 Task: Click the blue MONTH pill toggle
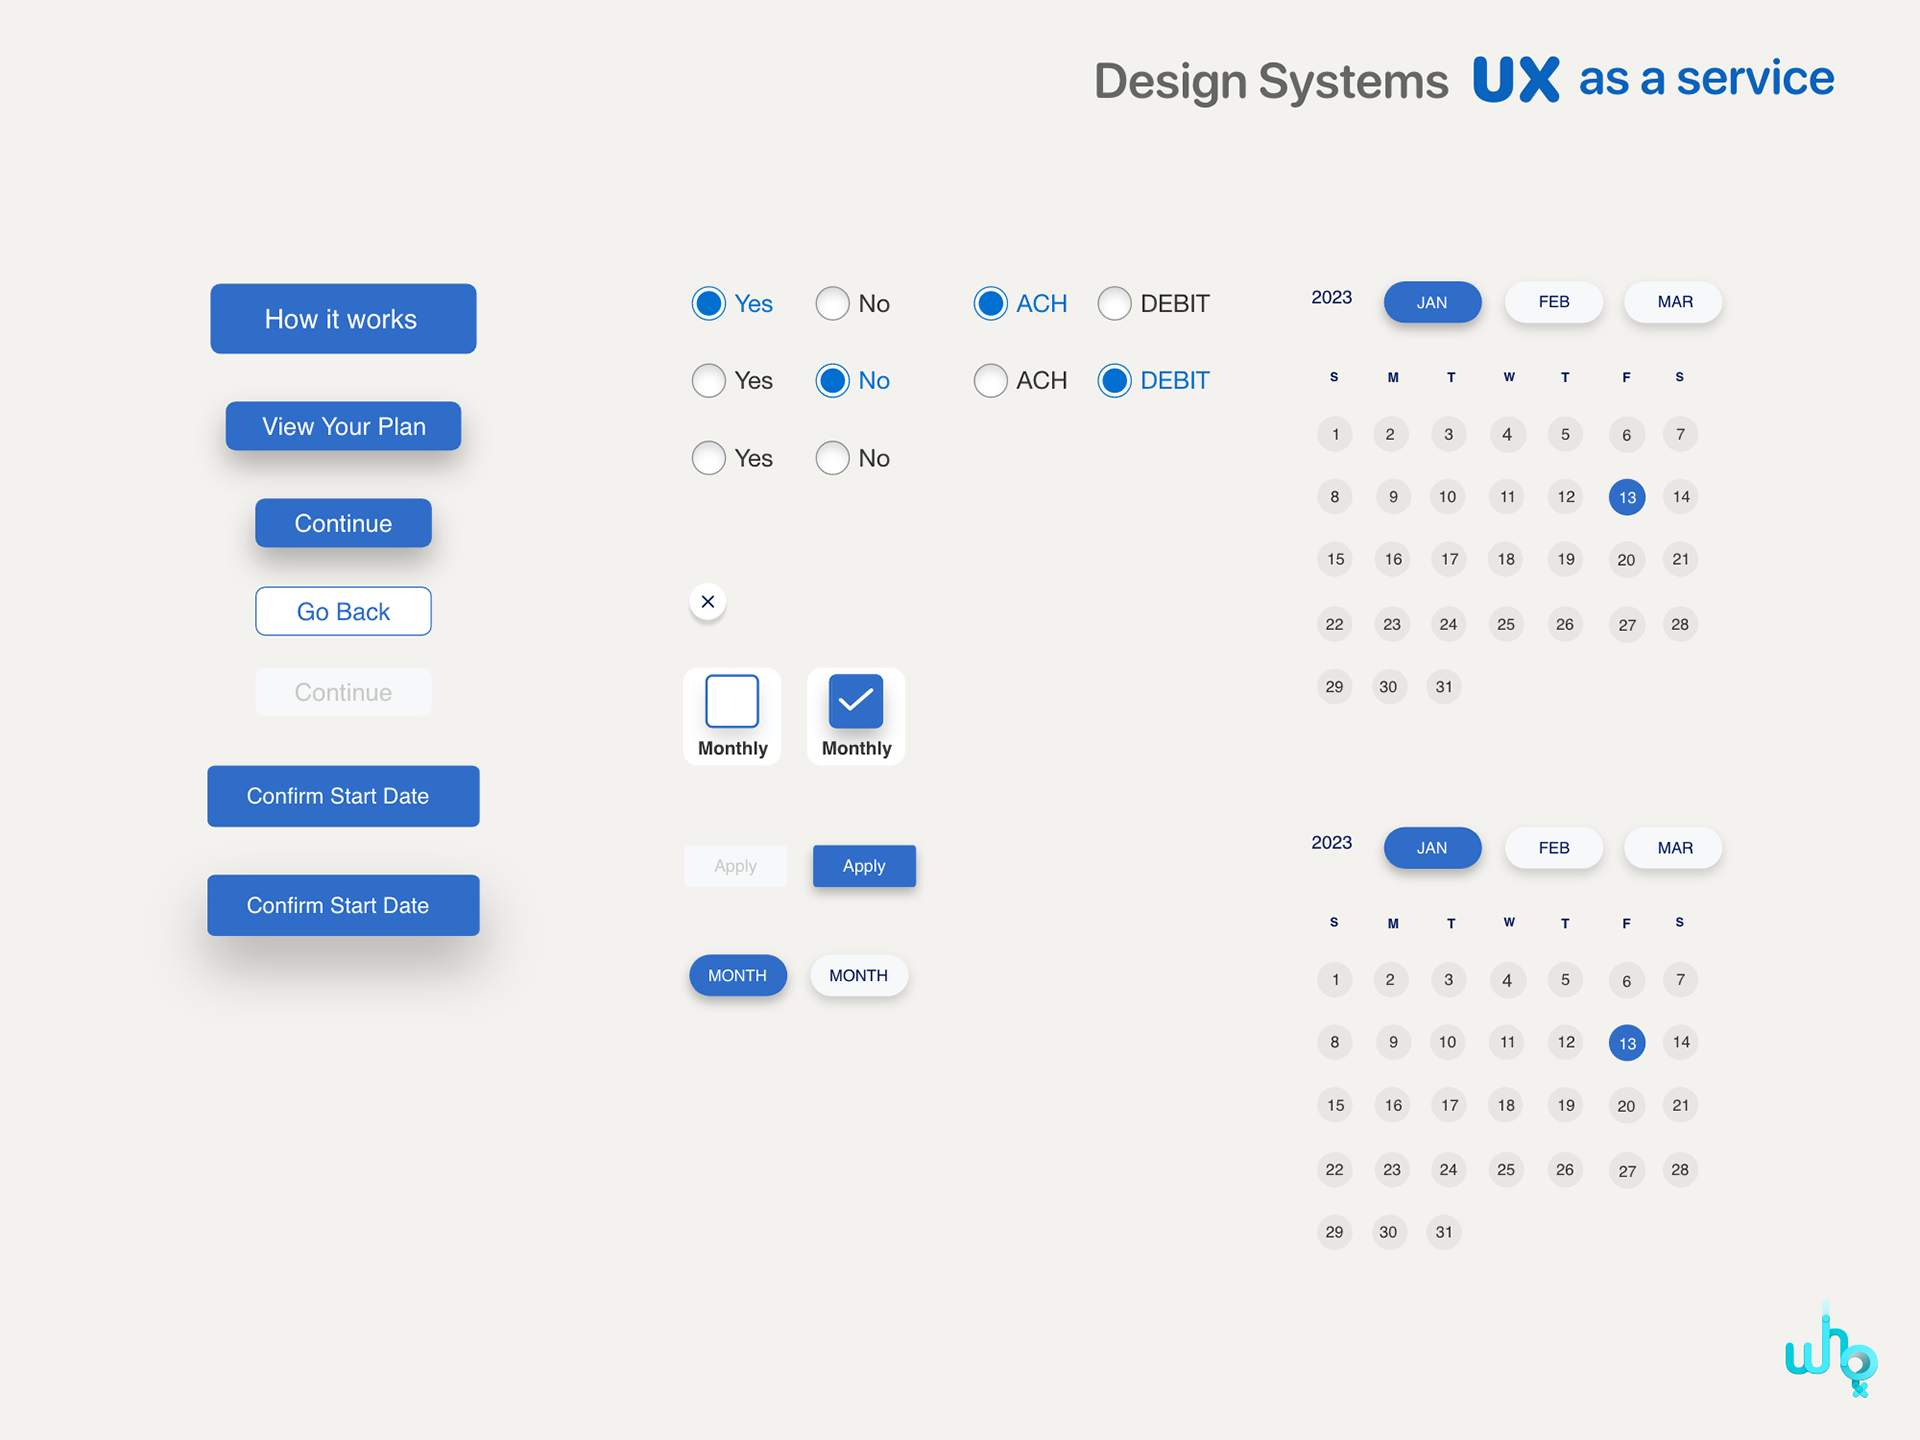[737, 975]
